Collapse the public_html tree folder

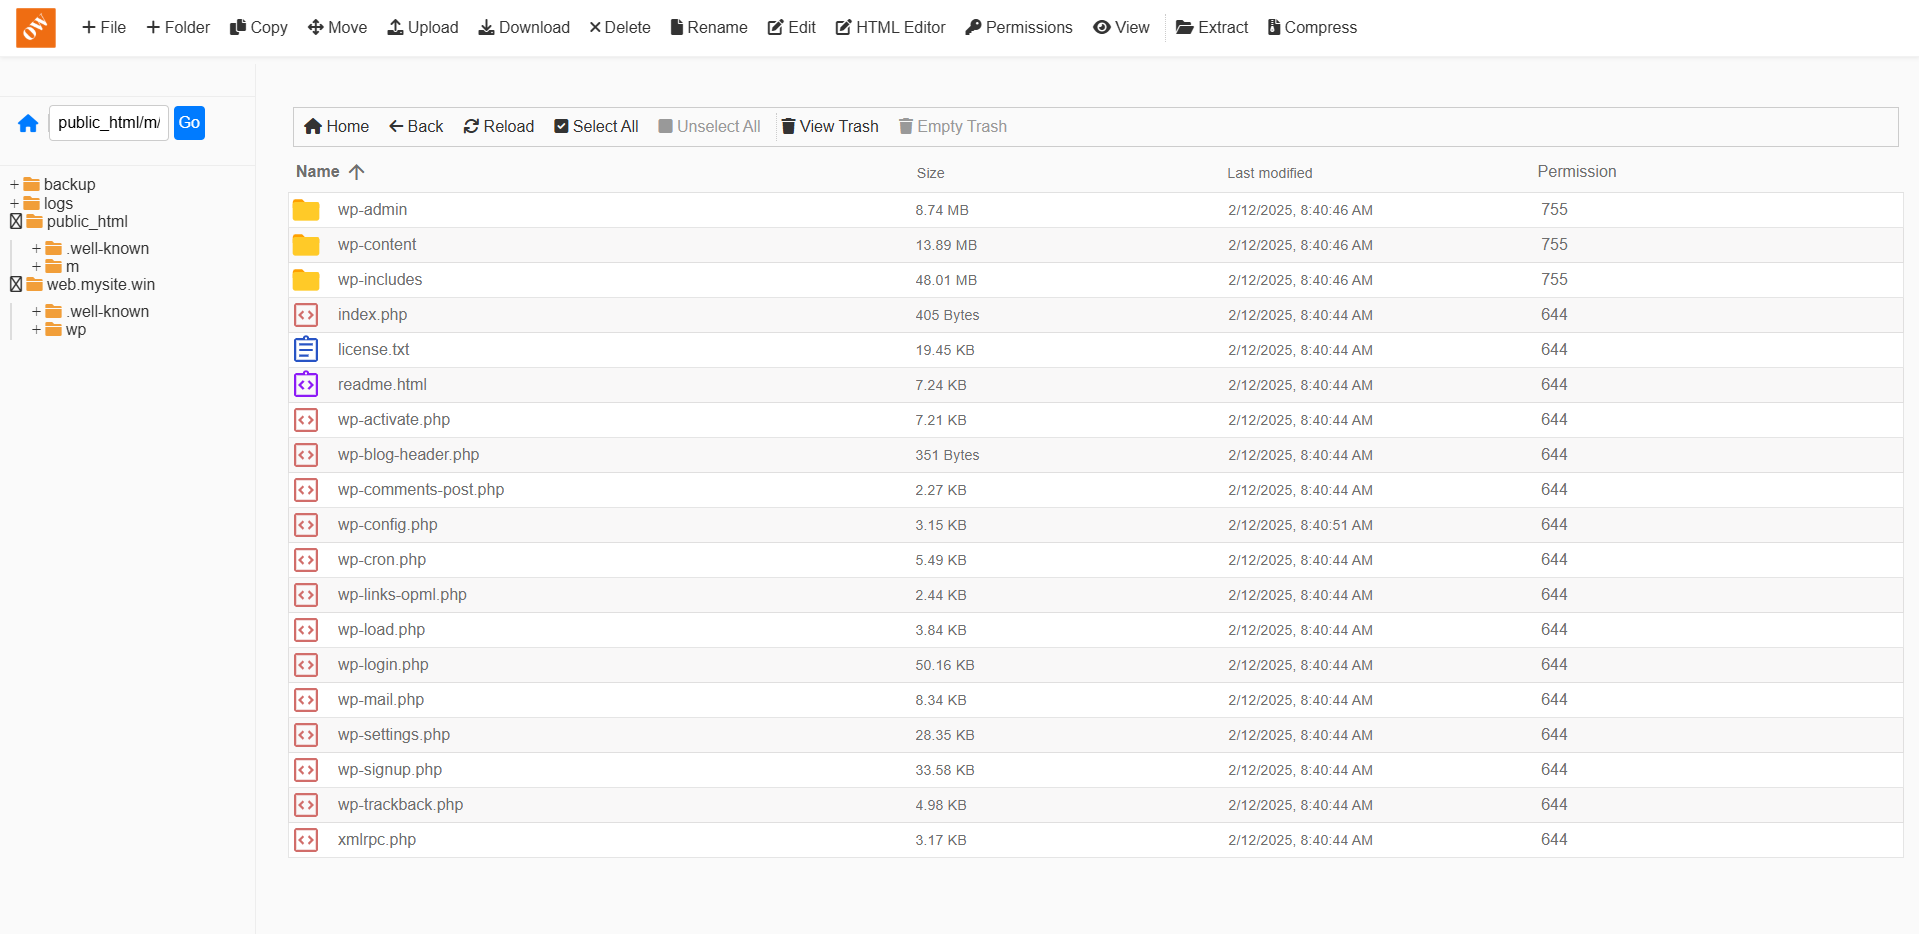(16, 221)
